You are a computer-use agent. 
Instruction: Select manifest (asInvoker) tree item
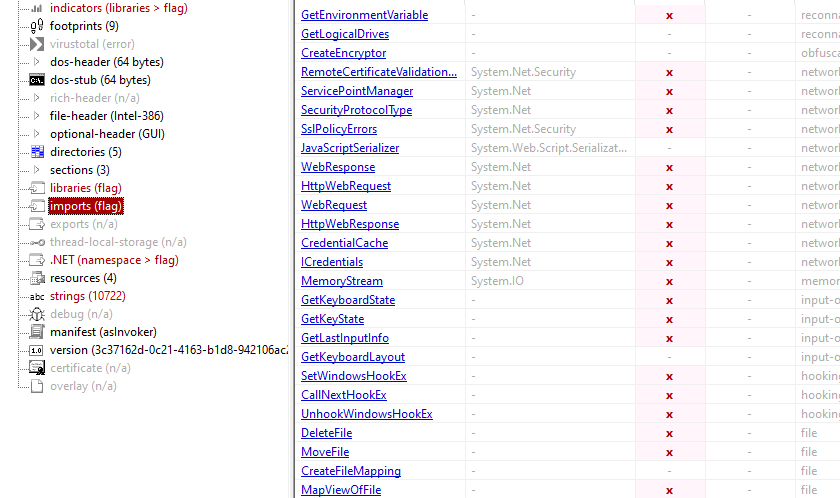click(103, 332)
